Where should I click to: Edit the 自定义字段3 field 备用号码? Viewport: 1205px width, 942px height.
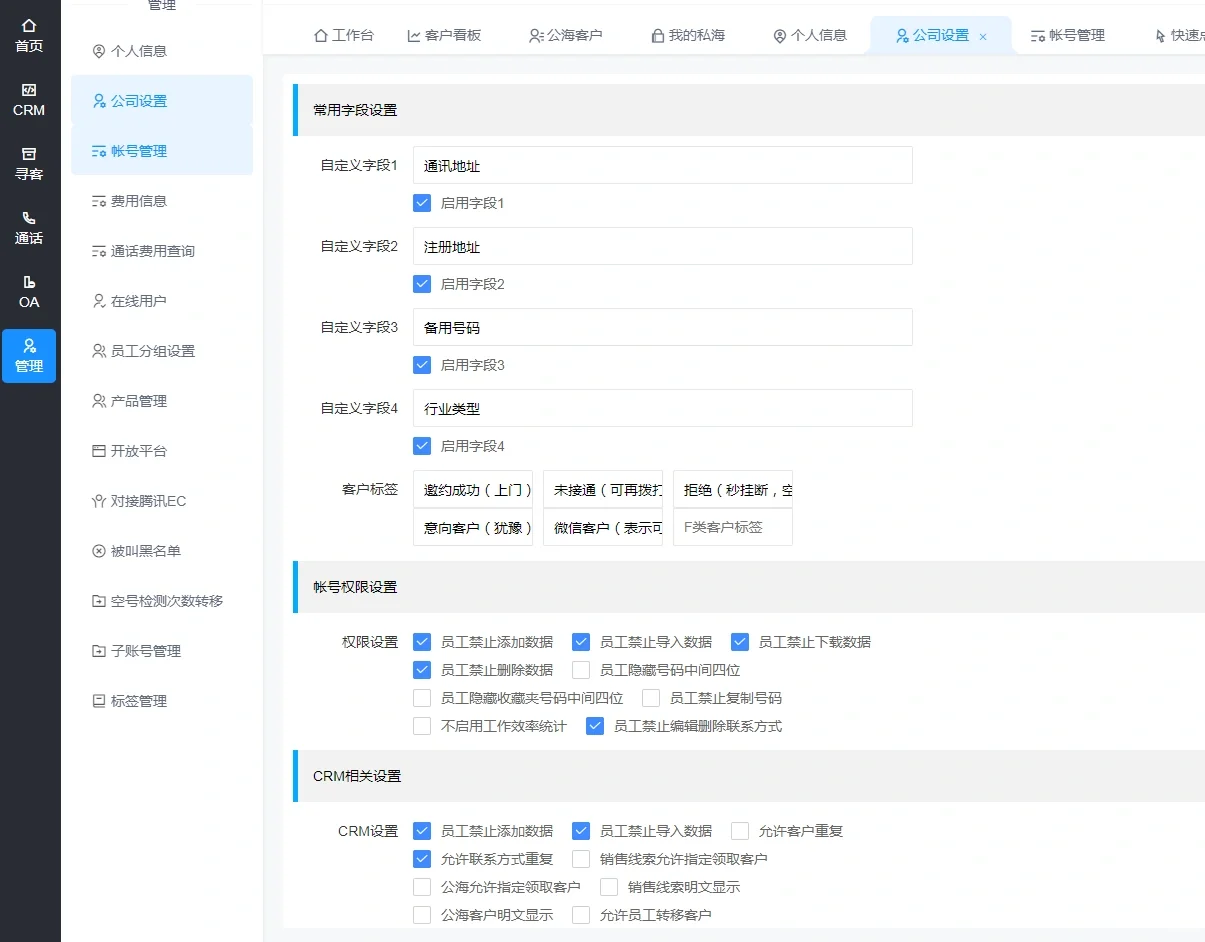[663, 327]
